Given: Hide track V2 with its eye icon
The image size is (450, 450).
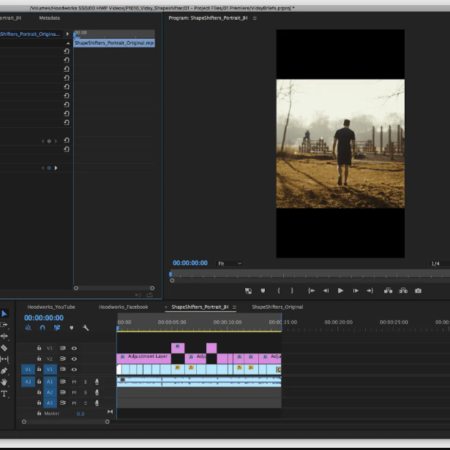Looking at the screenshot, I should (74, 359).
